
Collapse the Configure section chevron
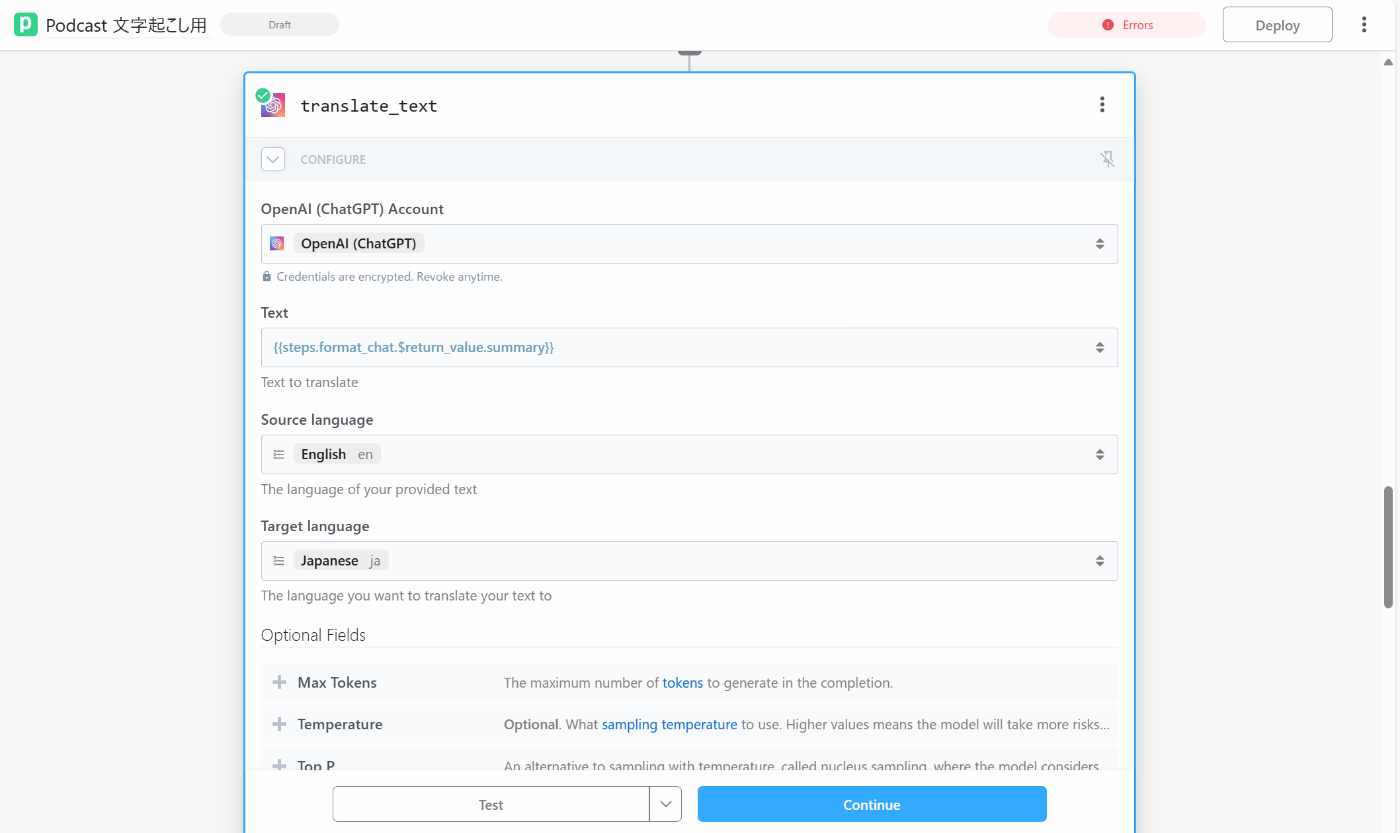coord(273,159)
